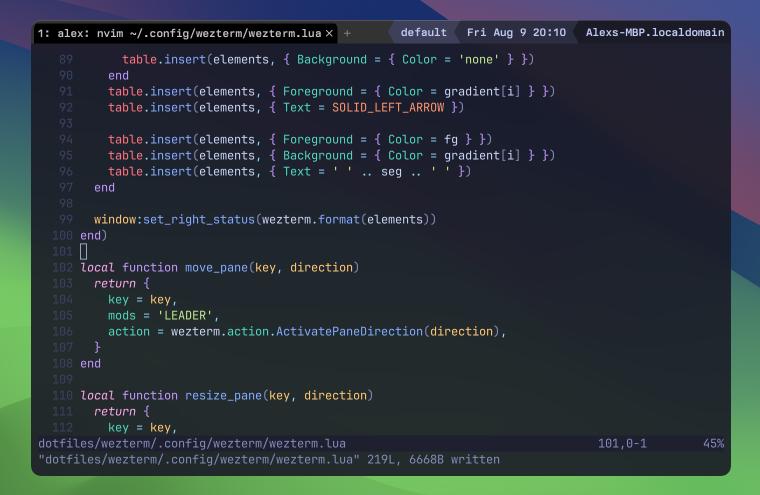The height and width of the screenshot is (495, 760).
Task: Click the 'default' workspace status segment
Action: 423,32
